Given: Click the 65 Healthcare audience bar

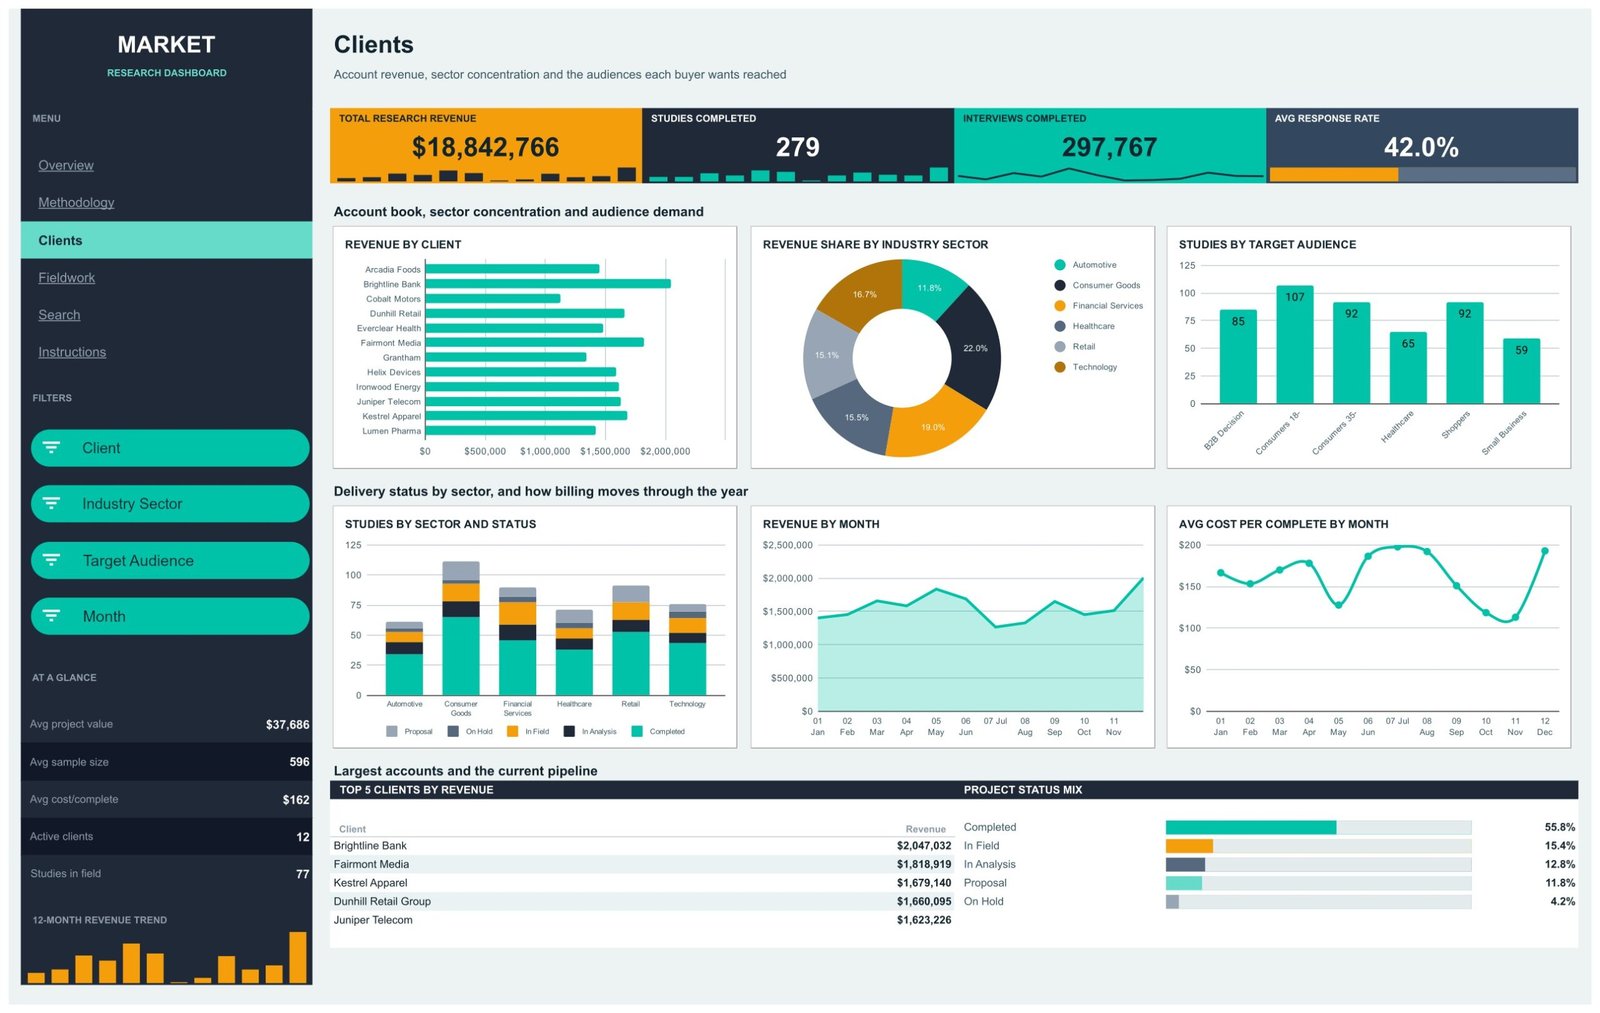Looking at the screenshot, I should pos(1408,368).
